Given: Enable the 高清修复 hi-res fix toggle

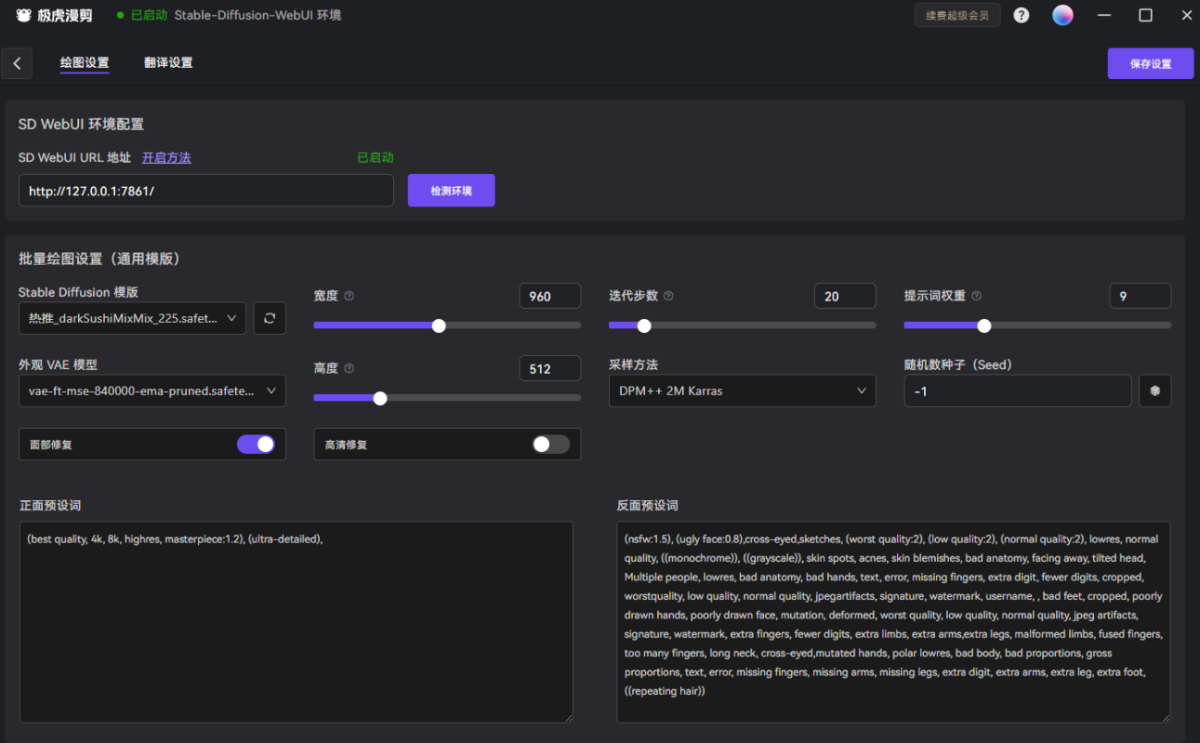Looking at the screenshot, I should click(551, 444).
